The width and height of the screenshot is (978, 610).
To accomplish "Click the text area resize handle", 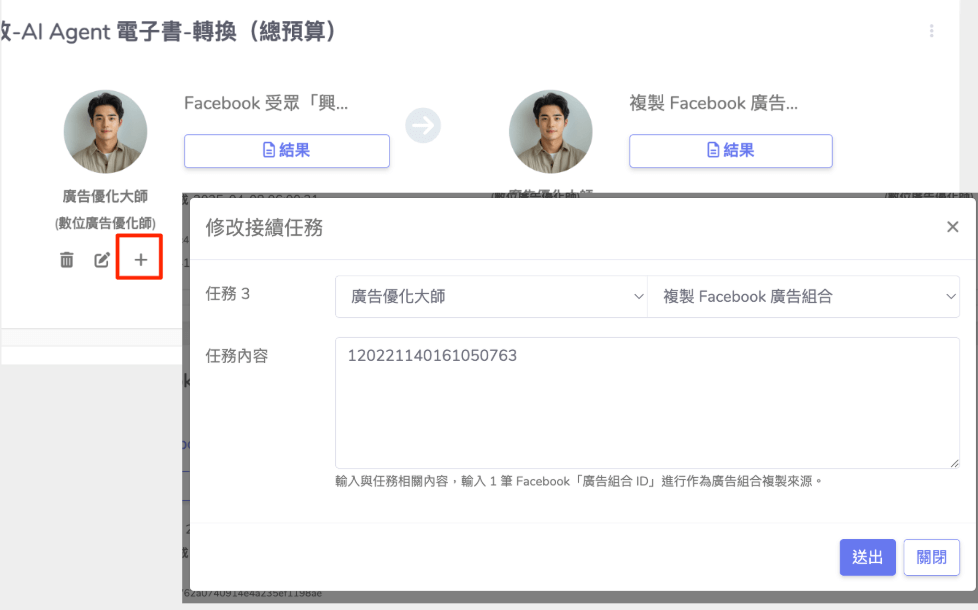I will (x=954, y=463).
